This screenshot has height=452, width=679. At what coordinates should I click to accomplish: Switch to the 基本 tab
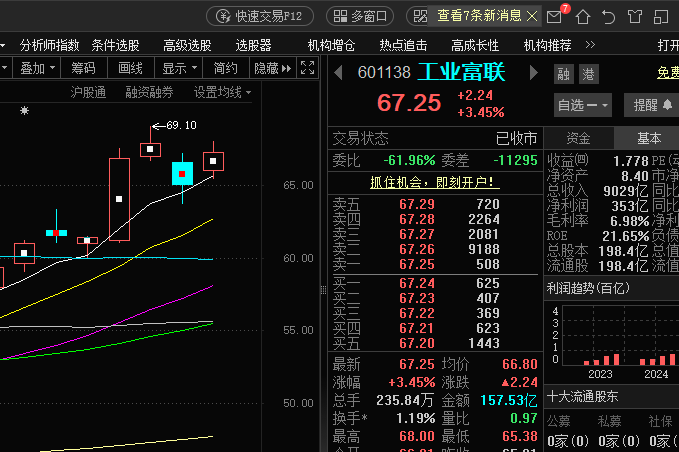(x=649, y=139)
